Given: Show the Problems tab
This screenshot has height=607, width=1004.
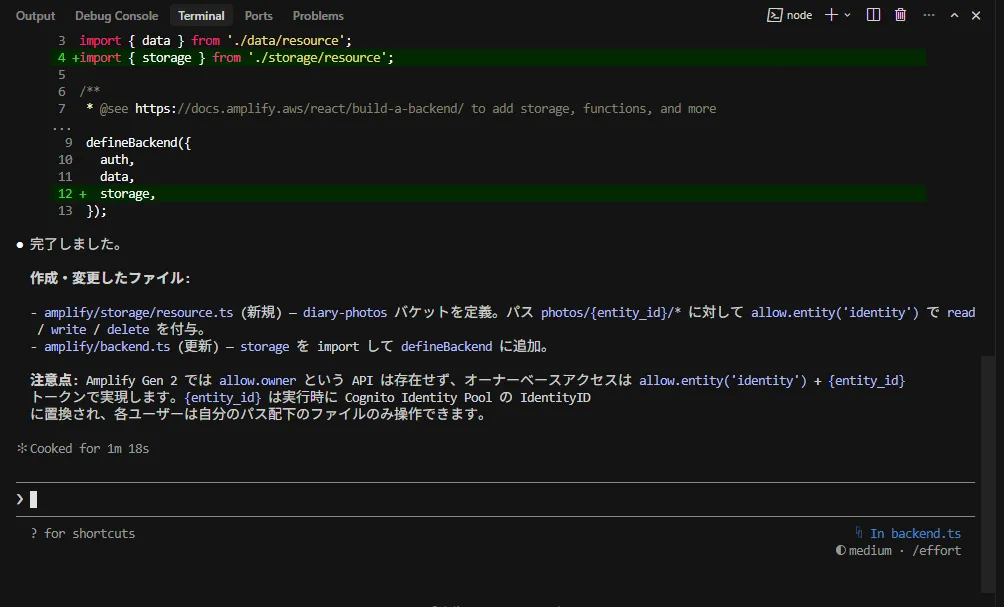Looking at the screenshot, I should (318, 16).
